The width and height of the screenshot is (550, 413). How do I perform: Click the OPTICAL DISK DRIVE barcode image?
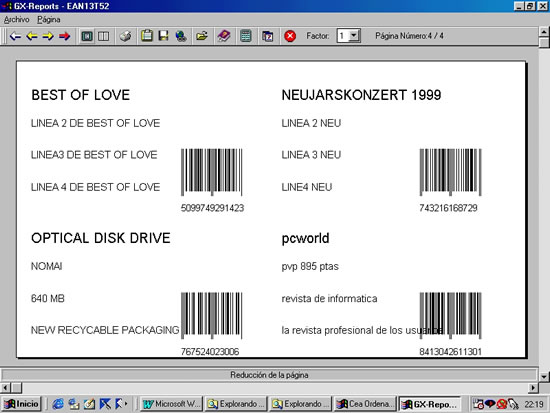pyautogui.click(x=212, y=315)
